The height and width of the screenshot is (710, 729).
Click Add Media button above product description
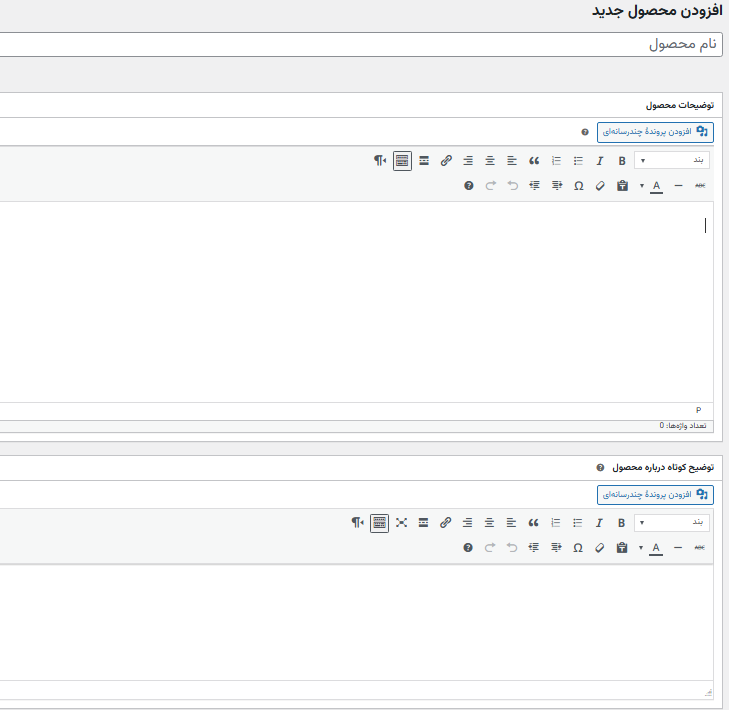click(655, 132)
